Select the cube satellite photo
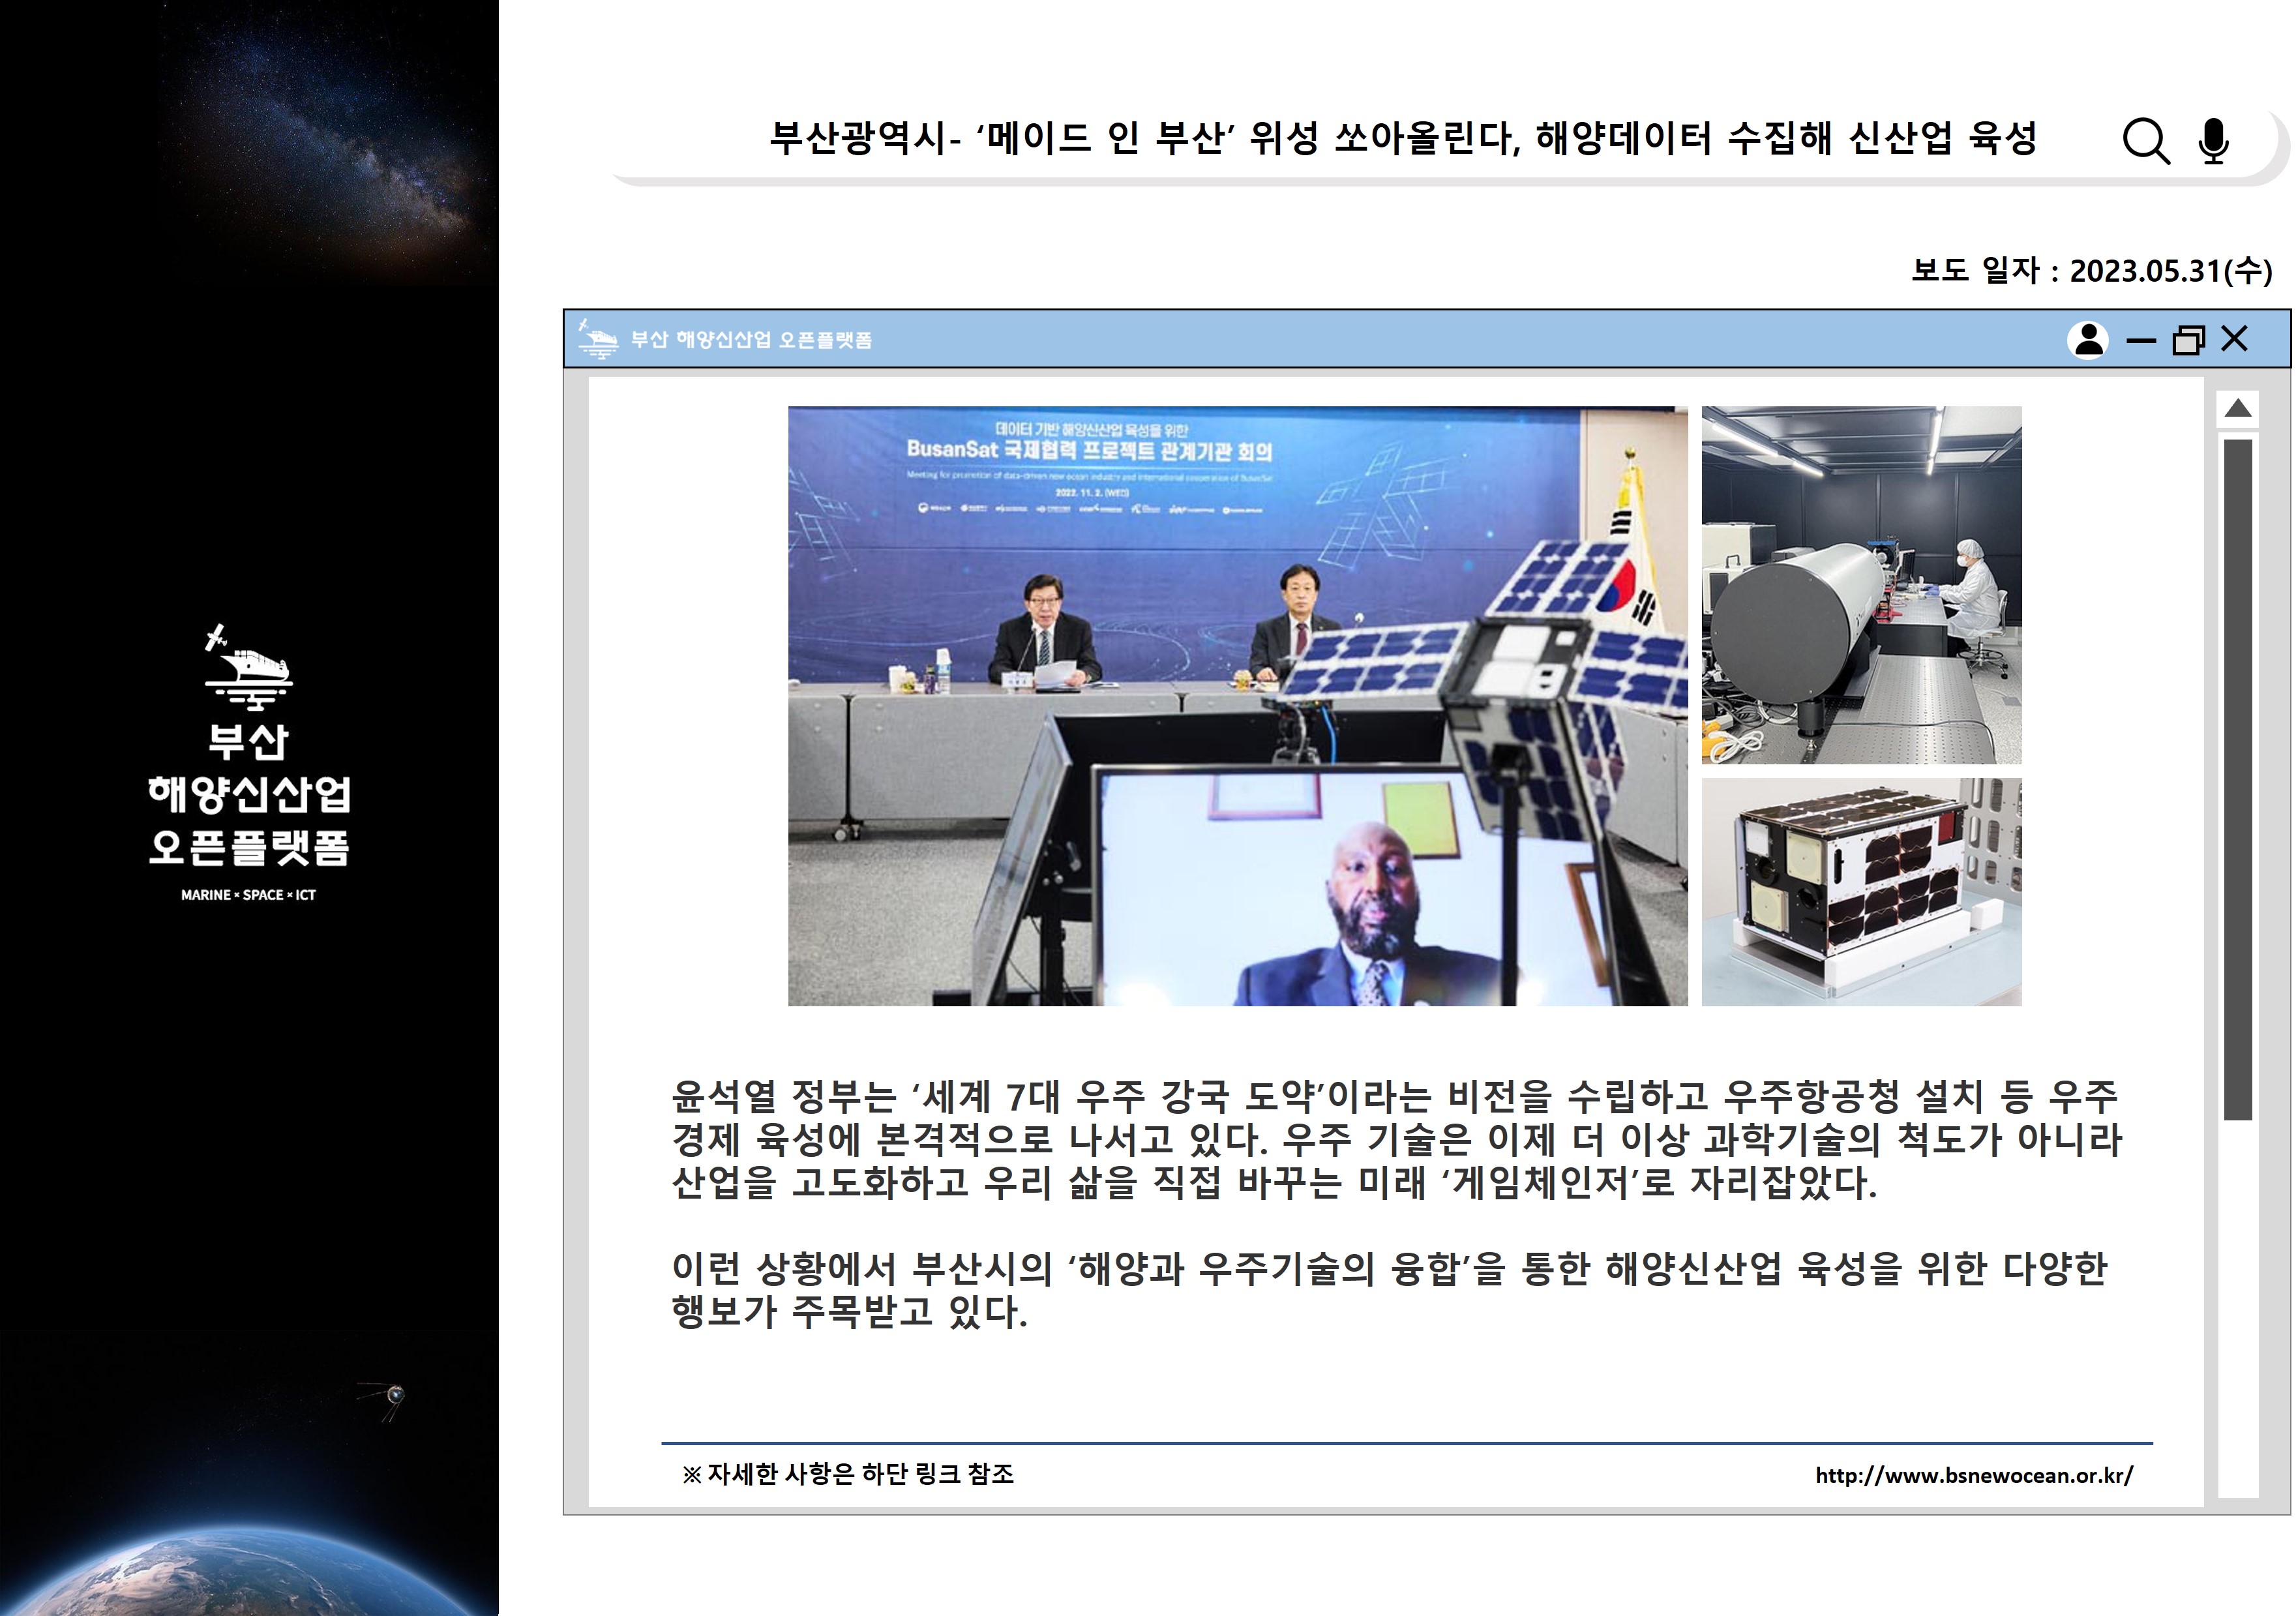 pyautogui.click(x=1861, y=892)
